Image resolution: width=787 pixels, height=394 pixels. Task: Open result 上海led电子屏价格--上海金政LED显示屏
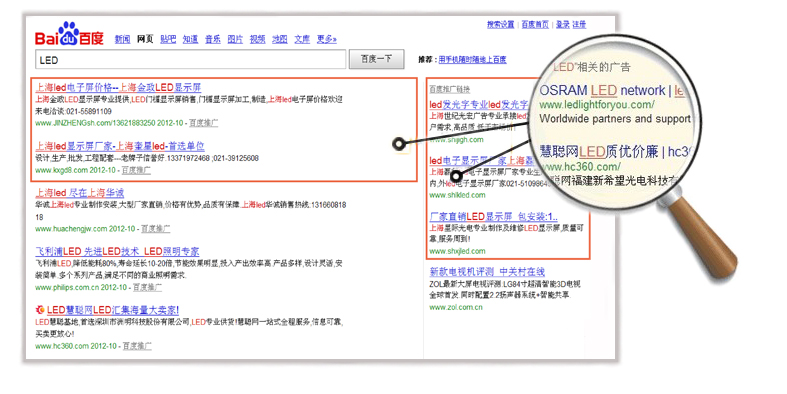[118, 87]
